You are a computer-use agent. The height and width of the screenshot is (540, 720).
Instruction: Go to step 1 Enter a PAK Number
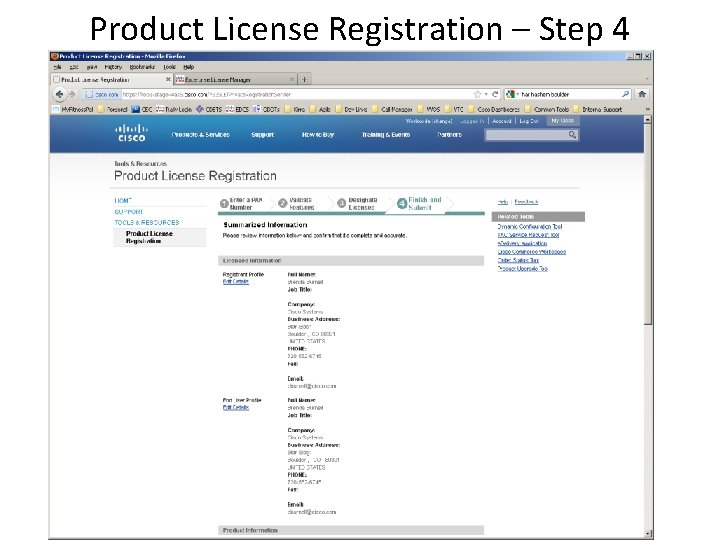click(242, 203)
